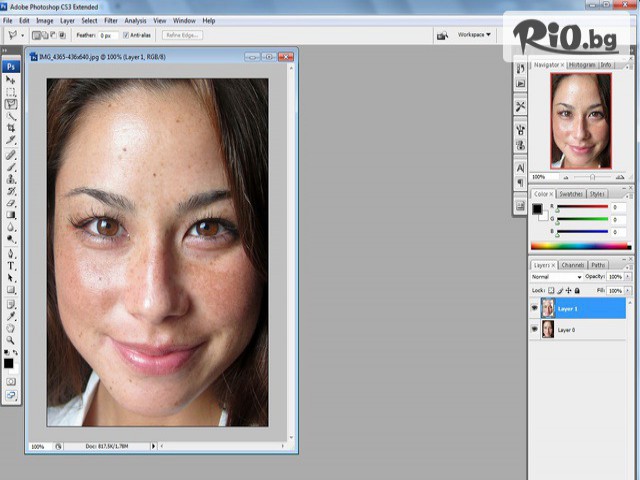Open the Workspace dropdown
Image resolution: width=640 pixels, height=480 pixels.
coord(474,35)
